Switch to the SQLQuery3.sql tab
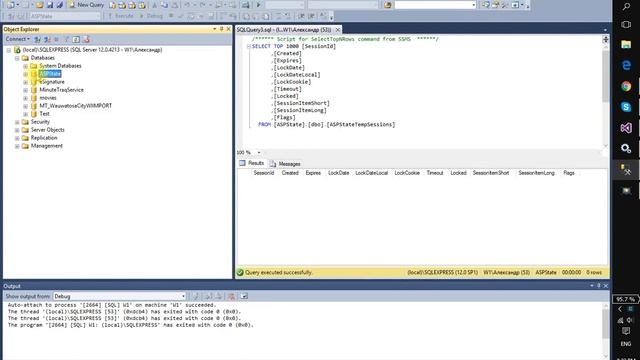Screen dimensions: 640x360 pos(284,30)
